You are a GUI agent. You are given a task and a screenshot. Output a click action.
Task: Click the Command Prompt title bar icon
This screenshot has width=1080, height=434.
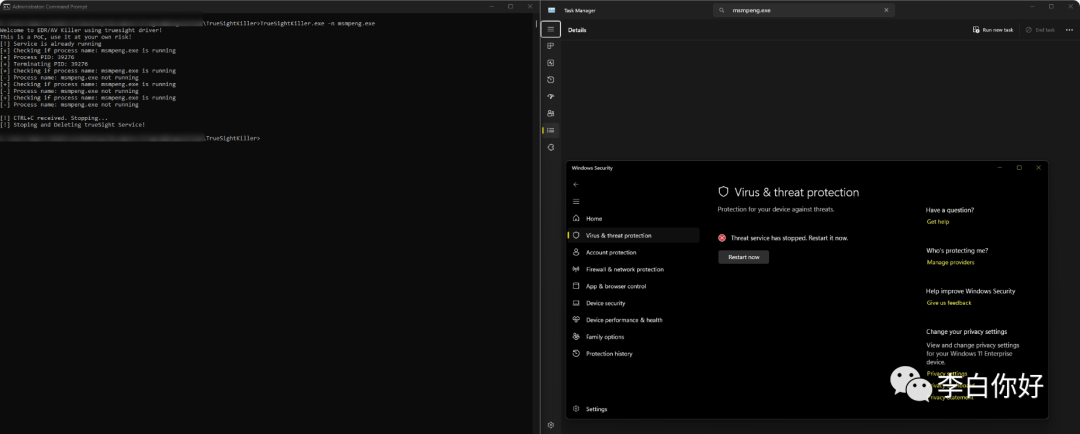click(x=6, y=6)
